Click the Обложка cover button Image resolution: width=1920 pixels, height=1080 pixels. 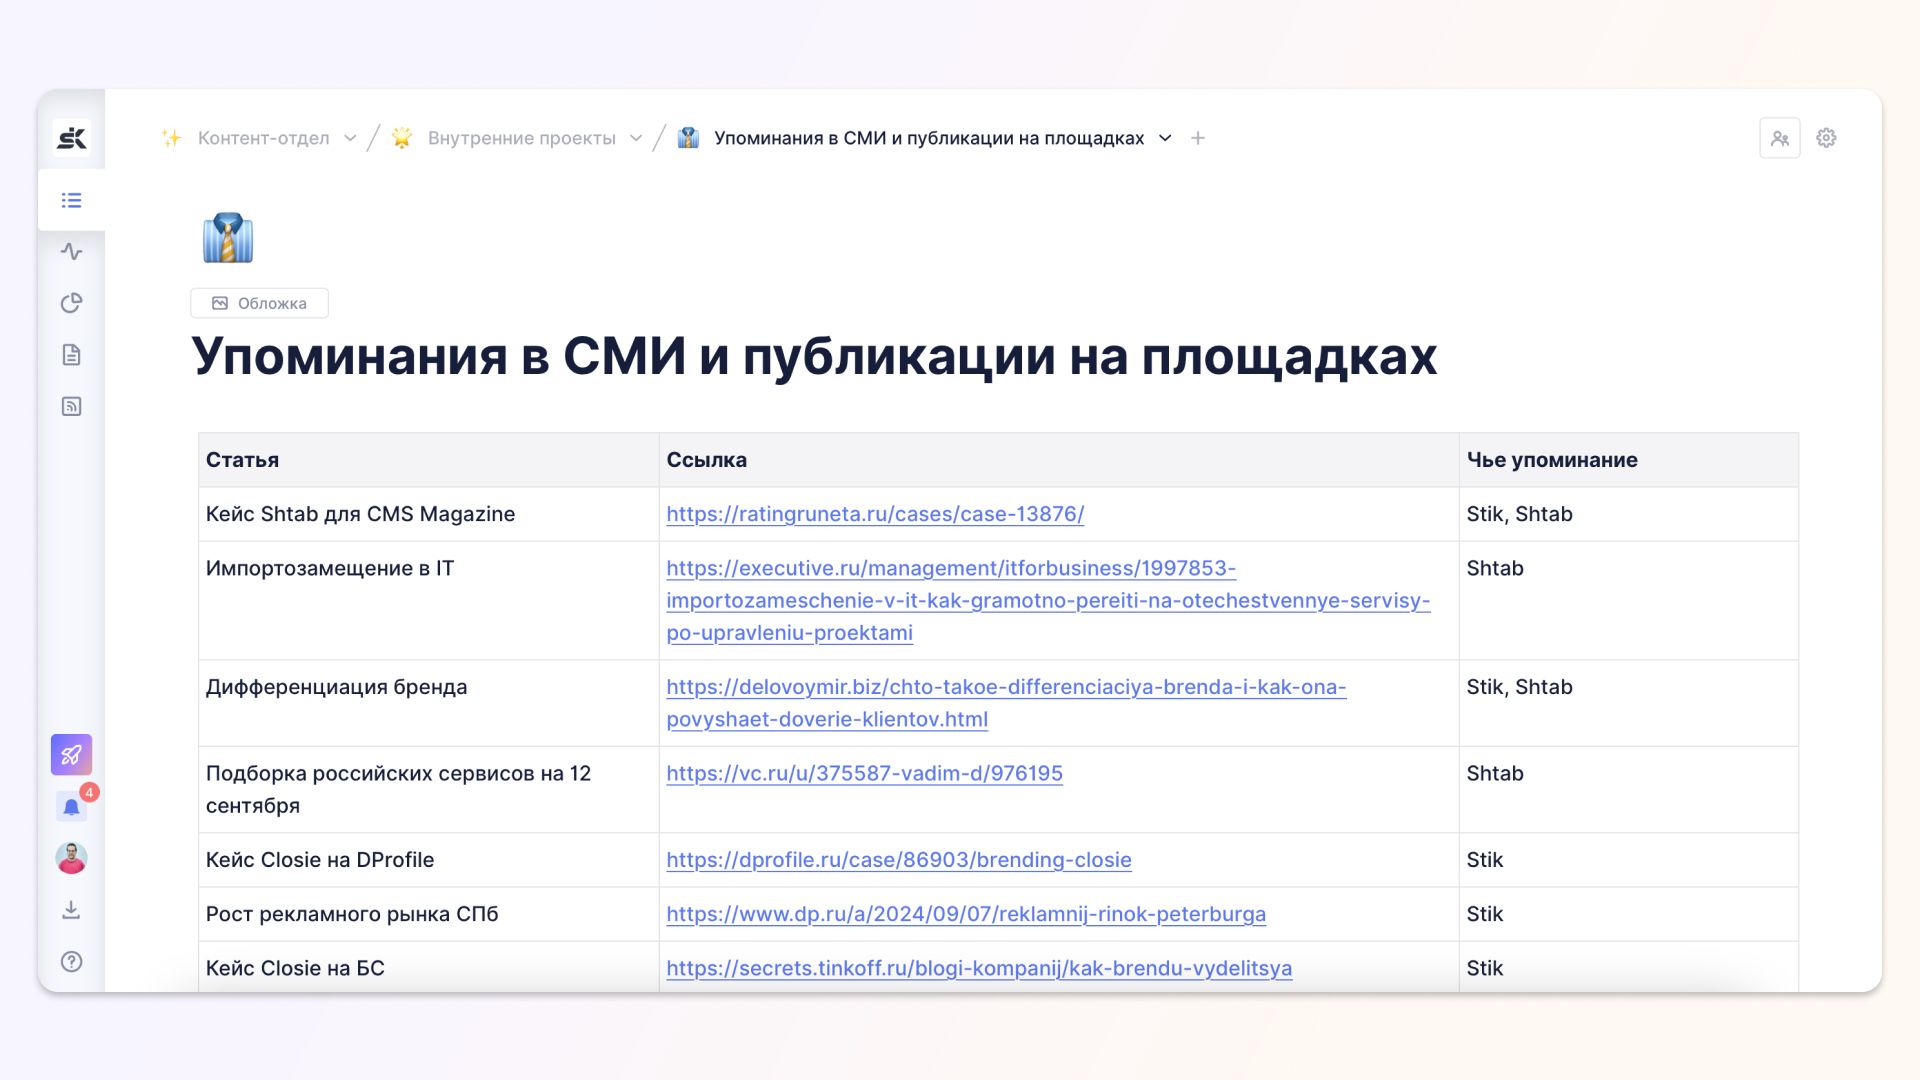[x=259, y=303]
